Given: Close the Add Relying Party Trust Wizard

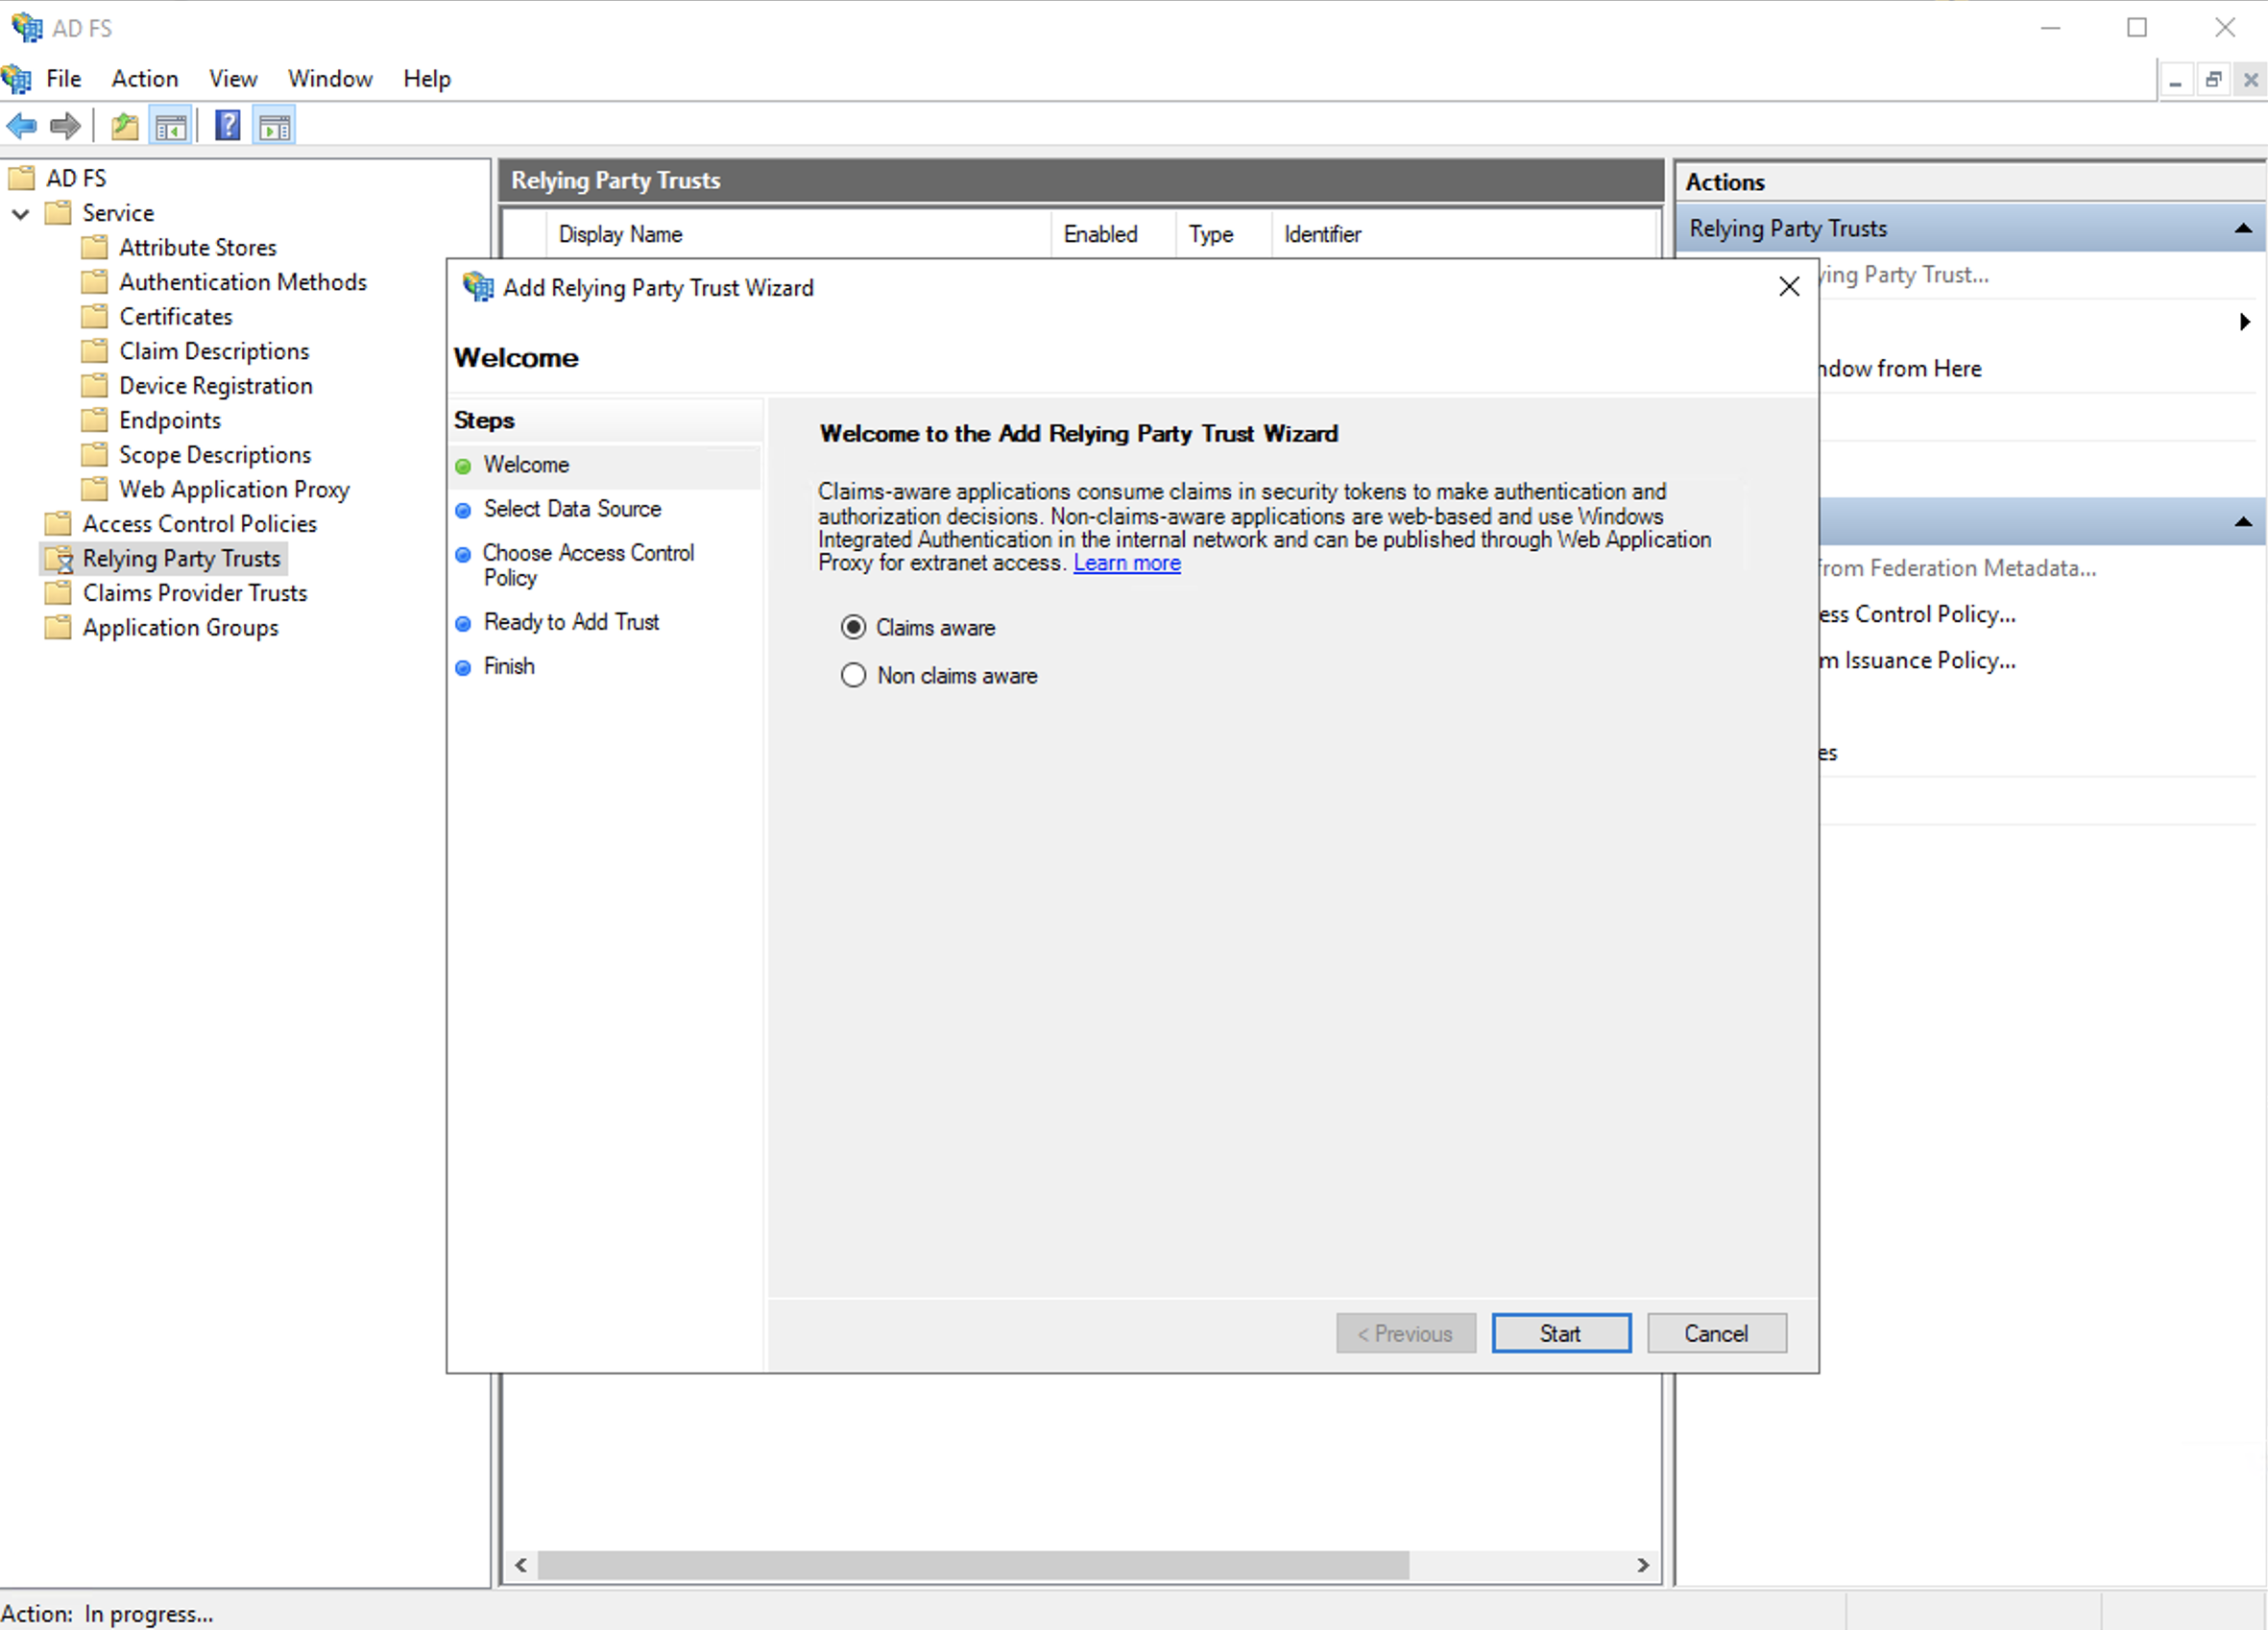Looking at the screenshot, I should pos(1789,287).
